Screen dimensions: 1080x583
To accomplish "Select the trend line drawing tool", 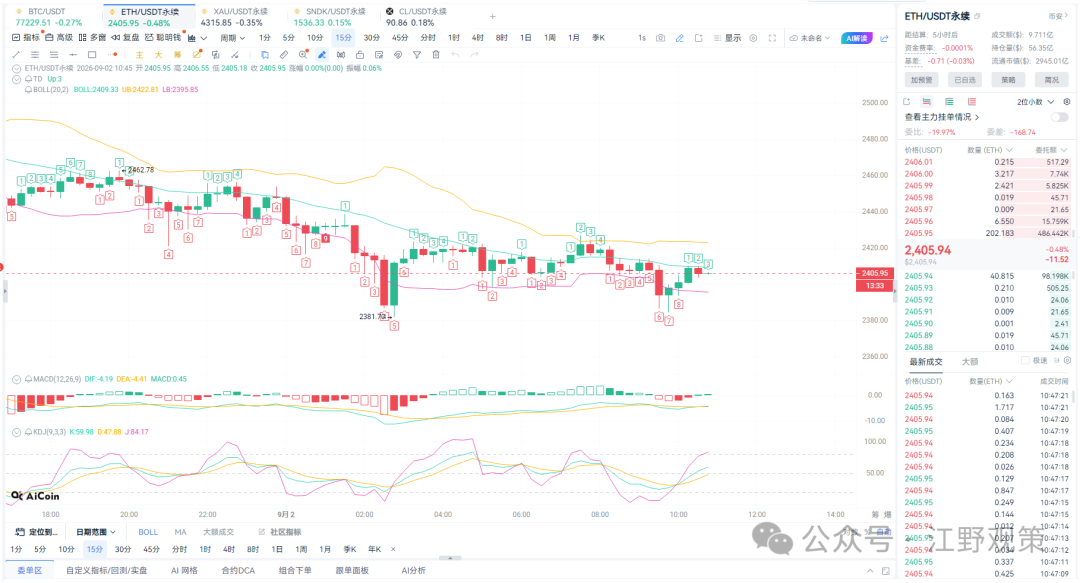I will (x=17, y=54).
